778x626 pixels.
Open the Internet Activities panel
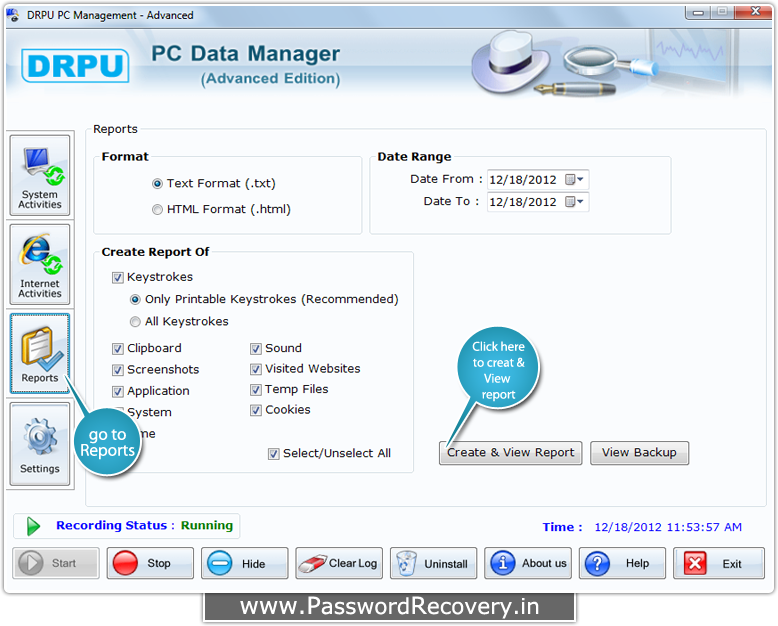click(x=40, y=264)
